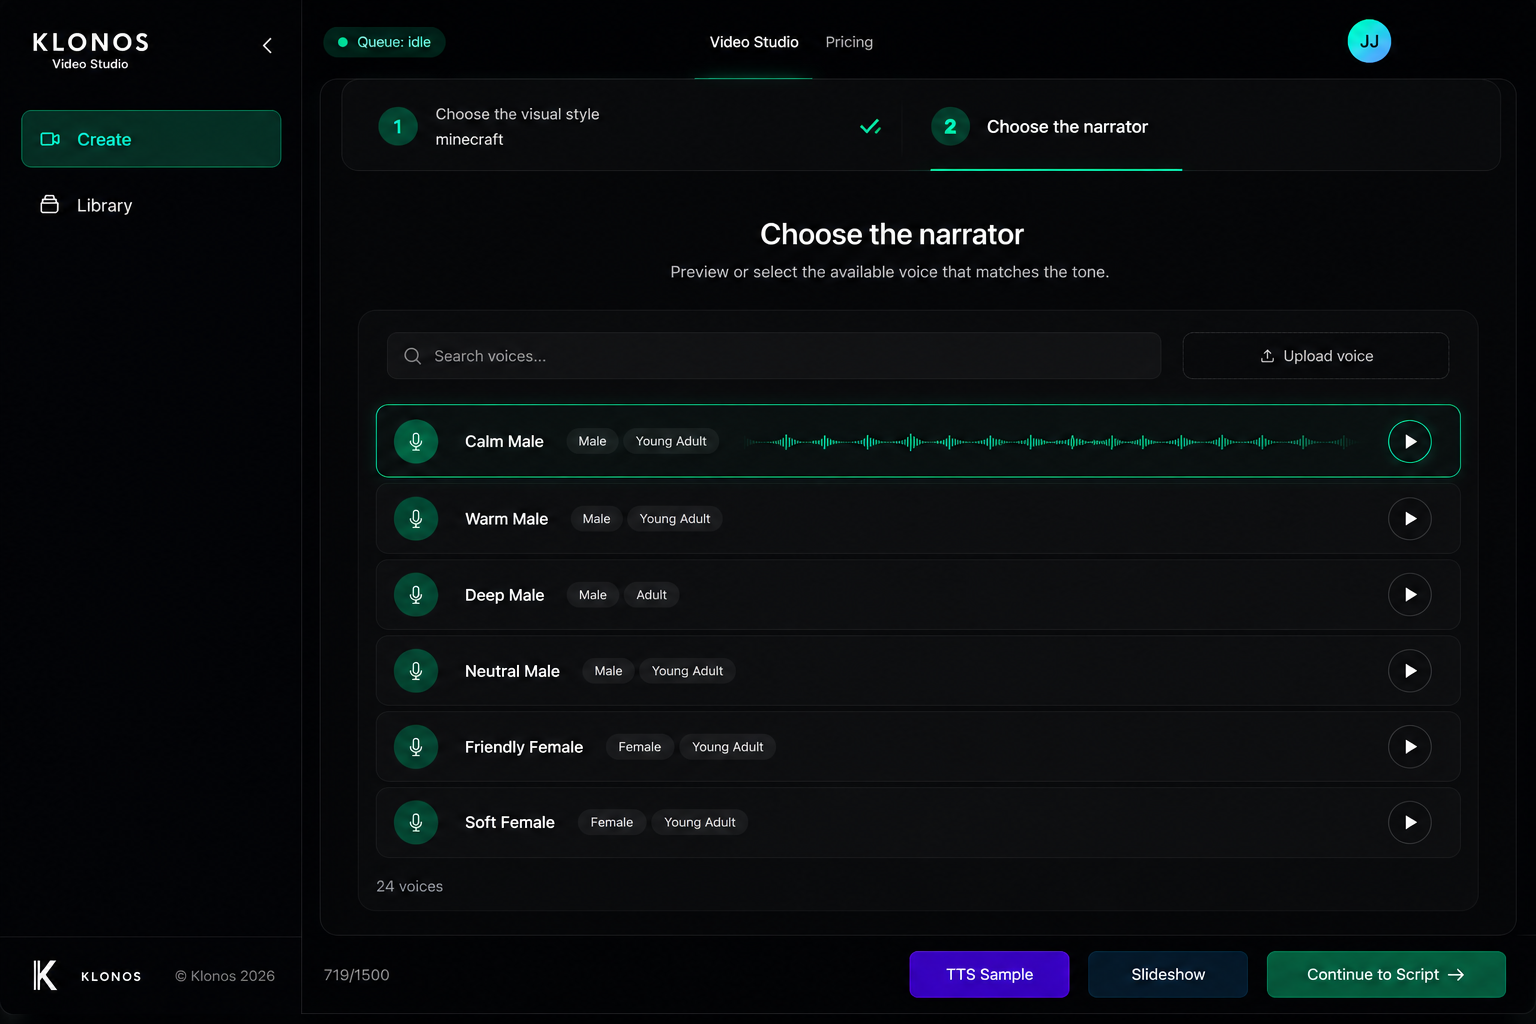
Task: Select the Warm Male narrator row
Action: click(x=918, y=519)
